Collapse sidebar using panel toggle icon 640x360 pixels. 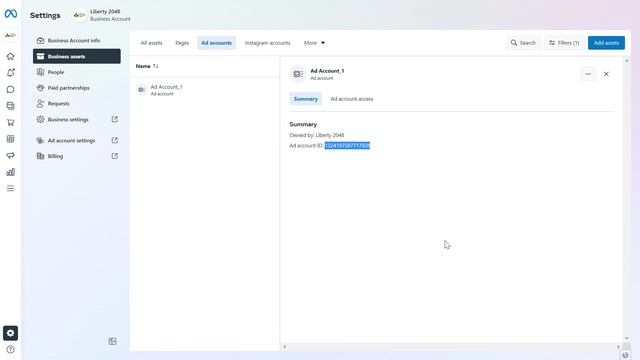pos(113,341)
